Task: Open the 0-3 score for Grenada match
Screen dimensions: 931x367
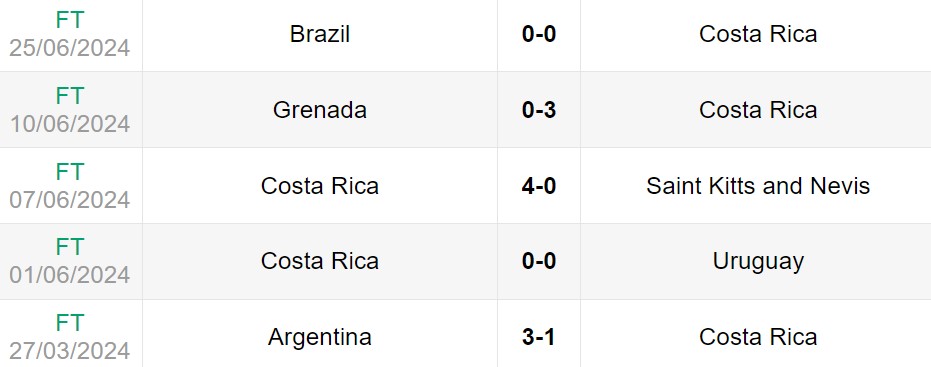Action: coord(539,110)
